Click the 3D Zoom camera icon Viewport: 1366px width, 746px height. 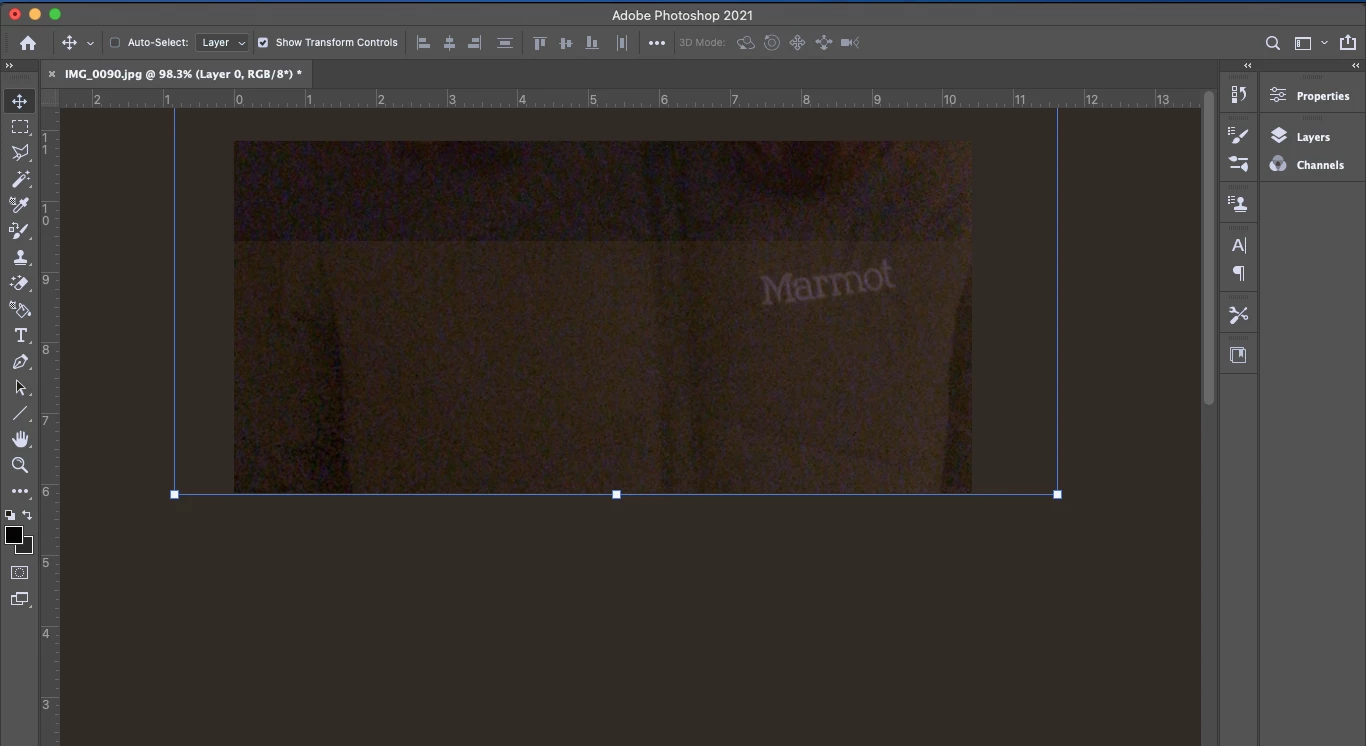point(850,43)
